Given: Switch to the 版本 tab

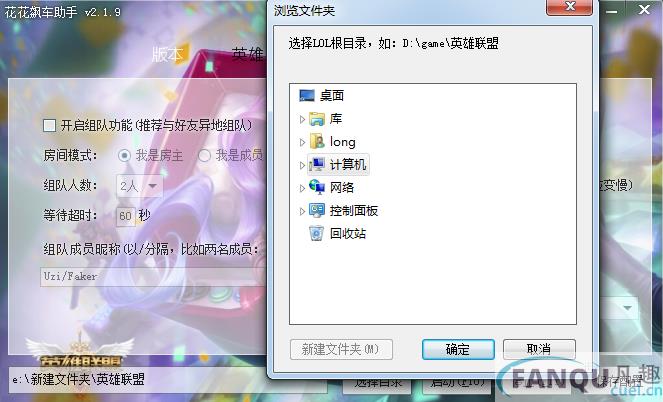Looking at the screenshot, I should coord(167,55).
